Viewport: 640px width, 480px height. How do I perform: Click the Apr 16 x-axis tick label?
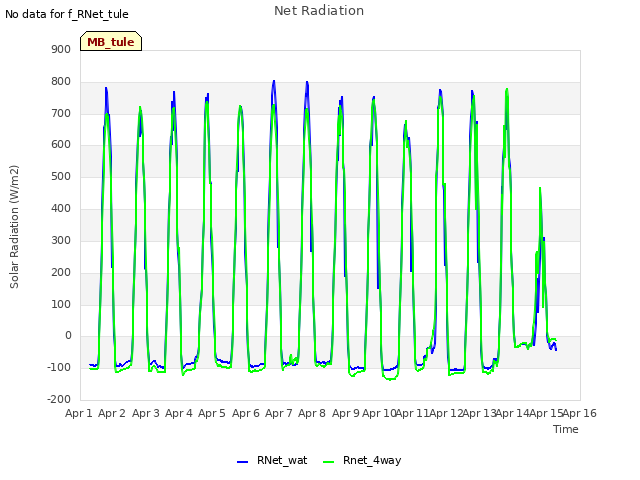point(580,413)
